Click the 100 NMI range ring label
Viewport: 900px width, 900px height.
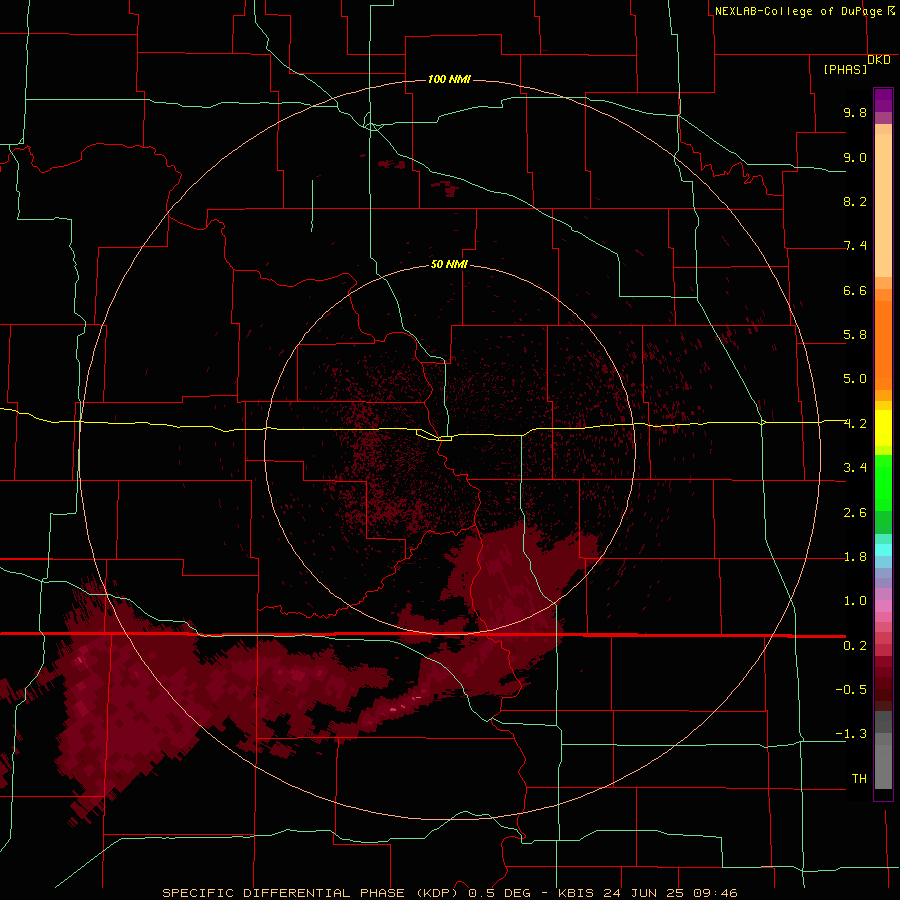[x=449, y=79]
